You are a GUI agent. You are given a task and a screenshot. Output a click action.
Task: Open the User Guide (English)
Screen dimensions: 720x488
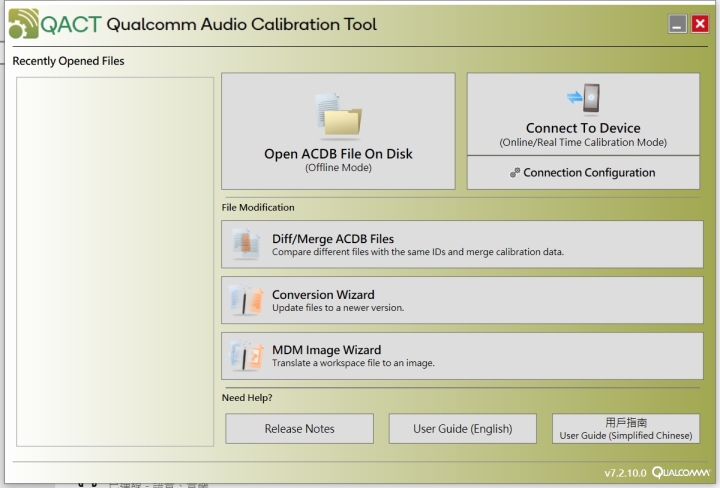[462, 429]
